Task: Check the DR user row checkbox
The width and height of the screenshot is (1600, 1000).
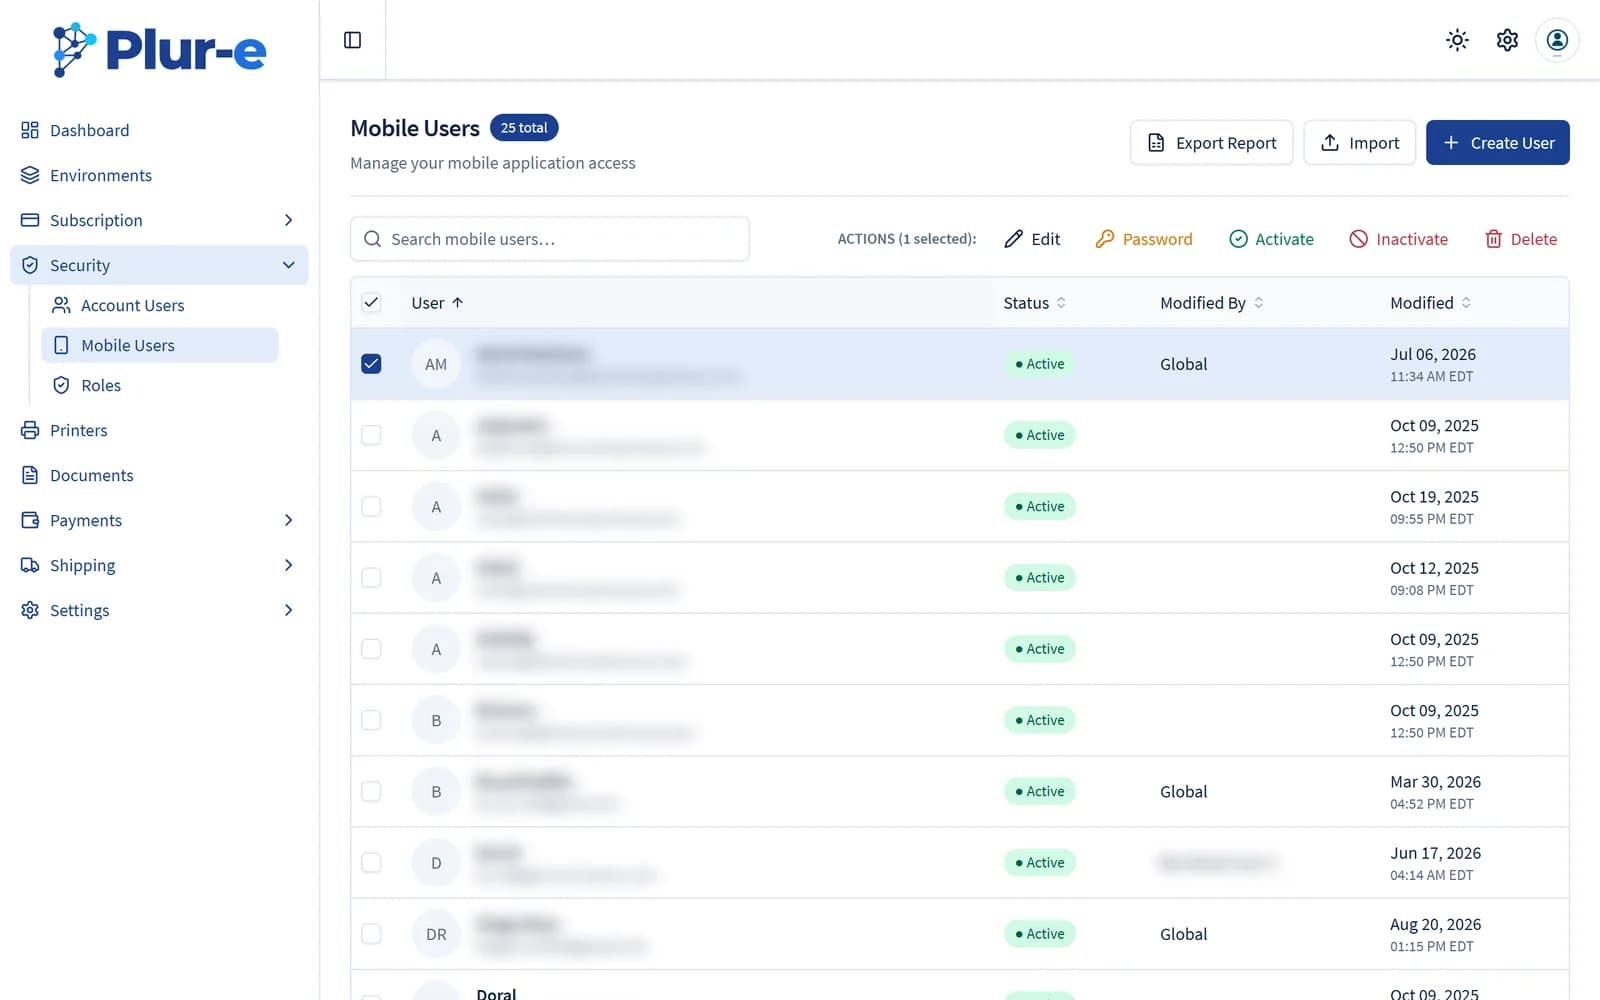Action: point(371,934)
